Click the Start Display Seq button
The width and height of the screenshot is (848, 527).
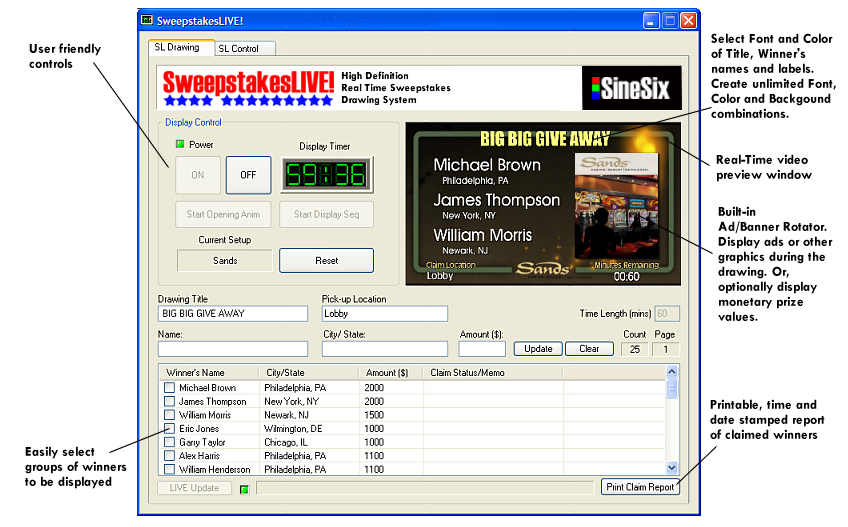point(326,214)
